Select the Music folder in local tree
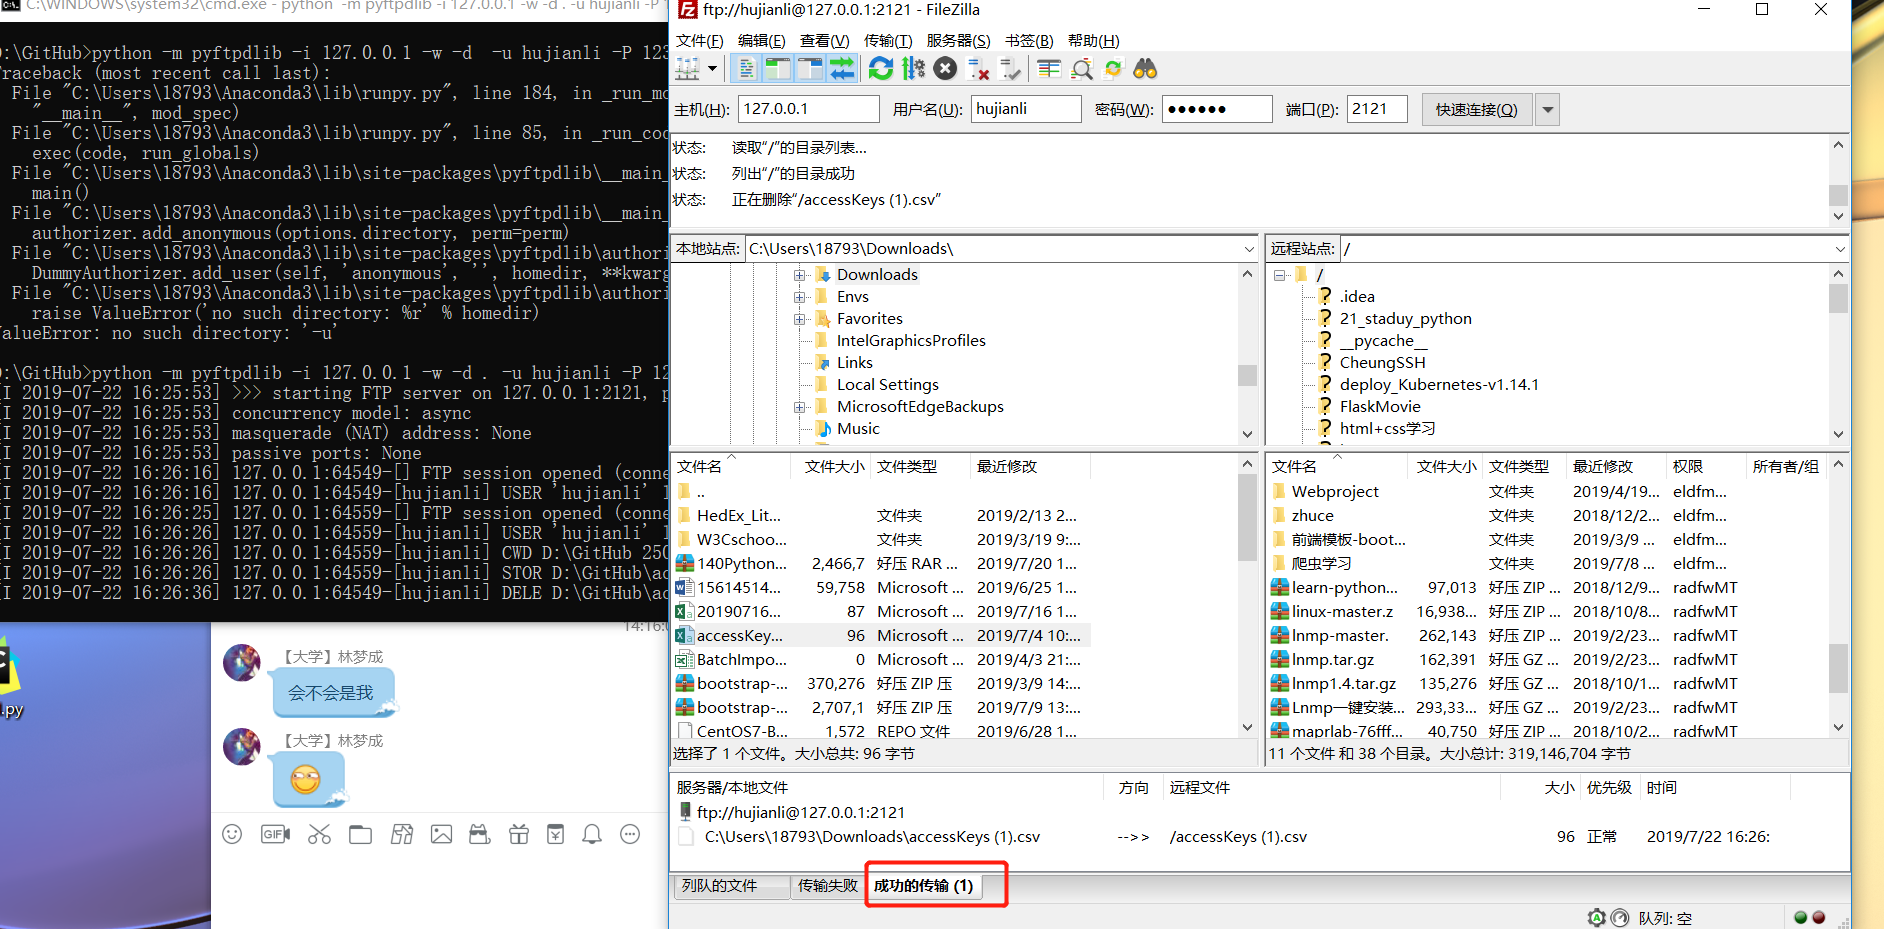 (858, 429)
